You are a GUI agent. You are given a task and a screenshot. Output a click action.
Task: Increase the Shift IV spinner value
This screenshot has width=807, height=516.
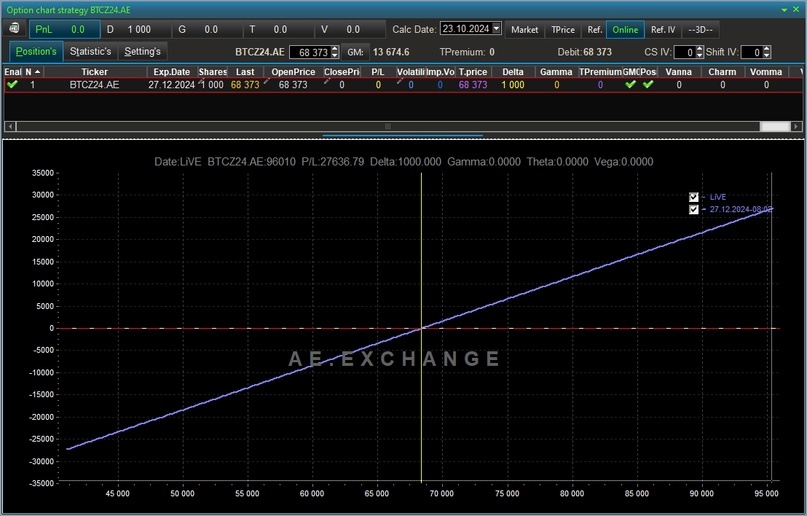pyautogui.click(x=766, y=49)
